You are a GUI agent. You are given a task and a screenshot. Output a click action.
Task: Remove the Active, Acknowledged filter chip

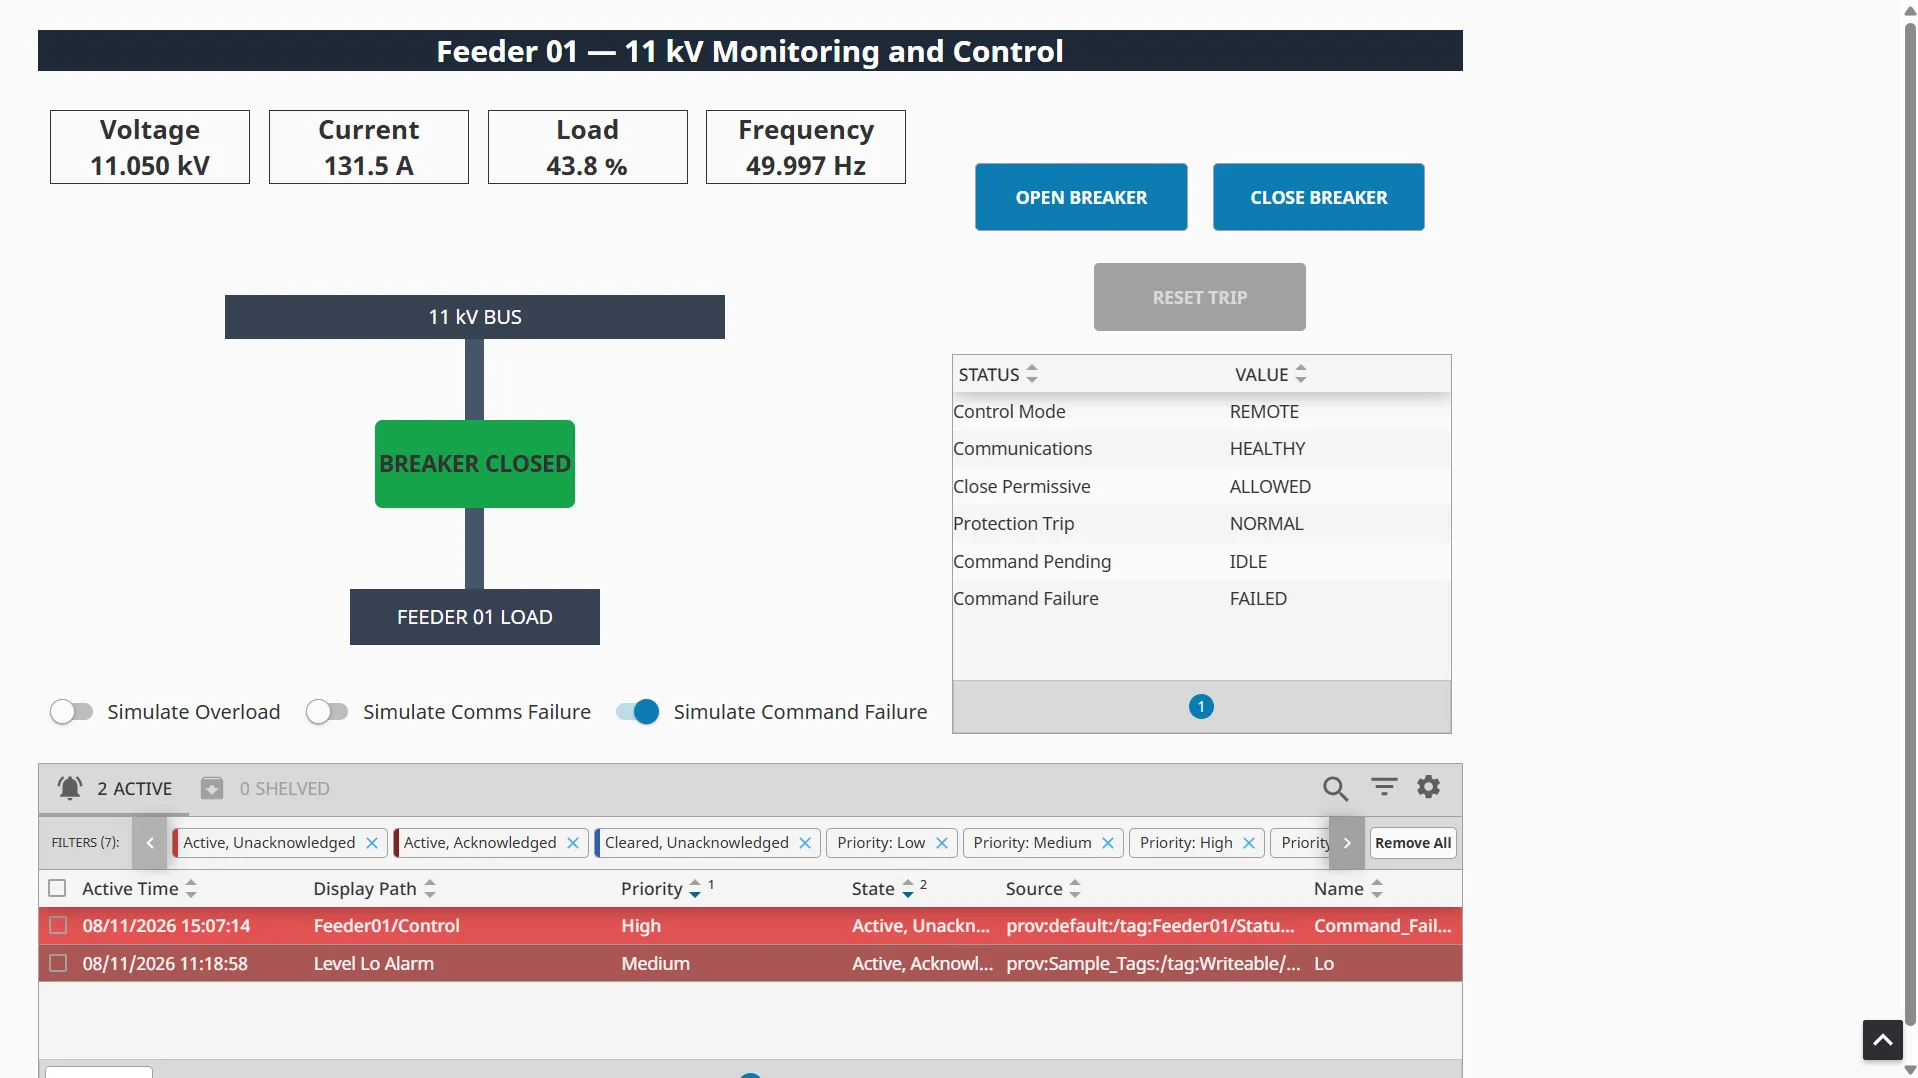pyautogui.click(x=573, y=843)
